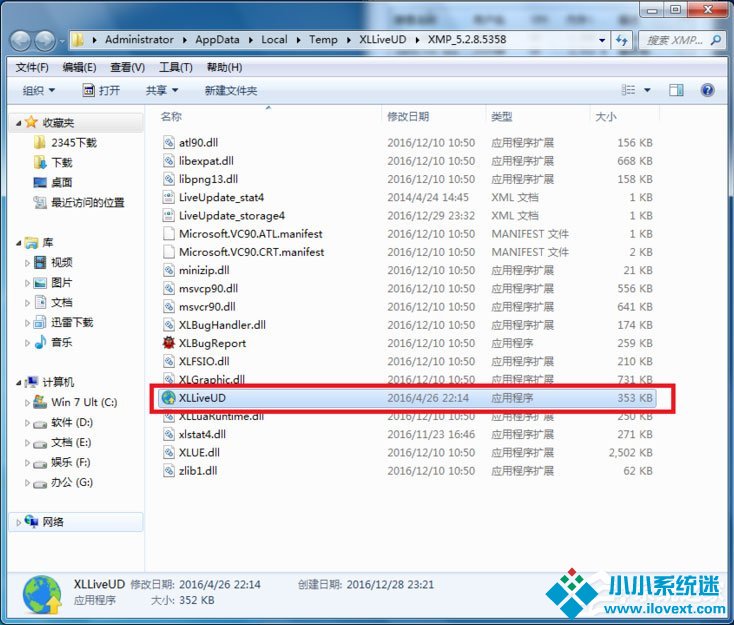
Task: Click Local in address breadcrumb
Action: [274, 40]
